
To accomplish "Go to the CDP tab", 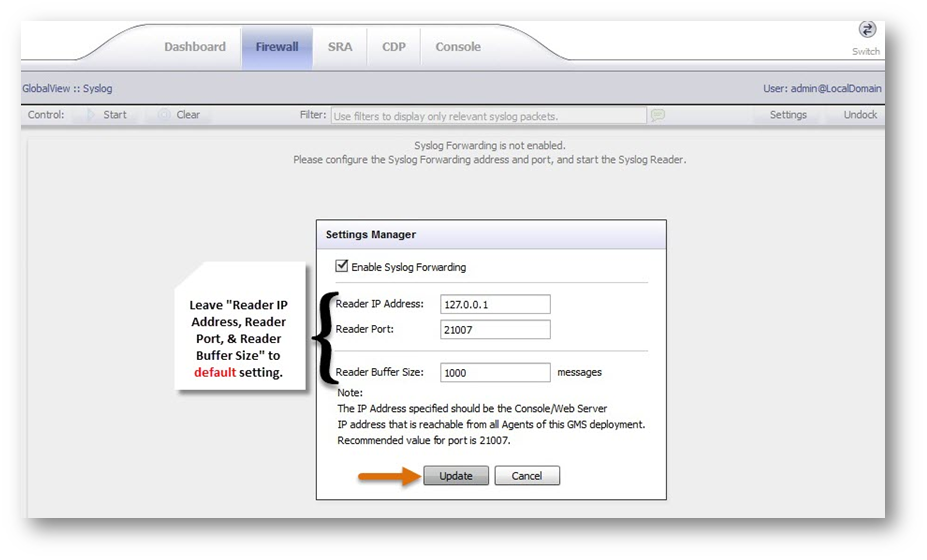I will (394, 47).
